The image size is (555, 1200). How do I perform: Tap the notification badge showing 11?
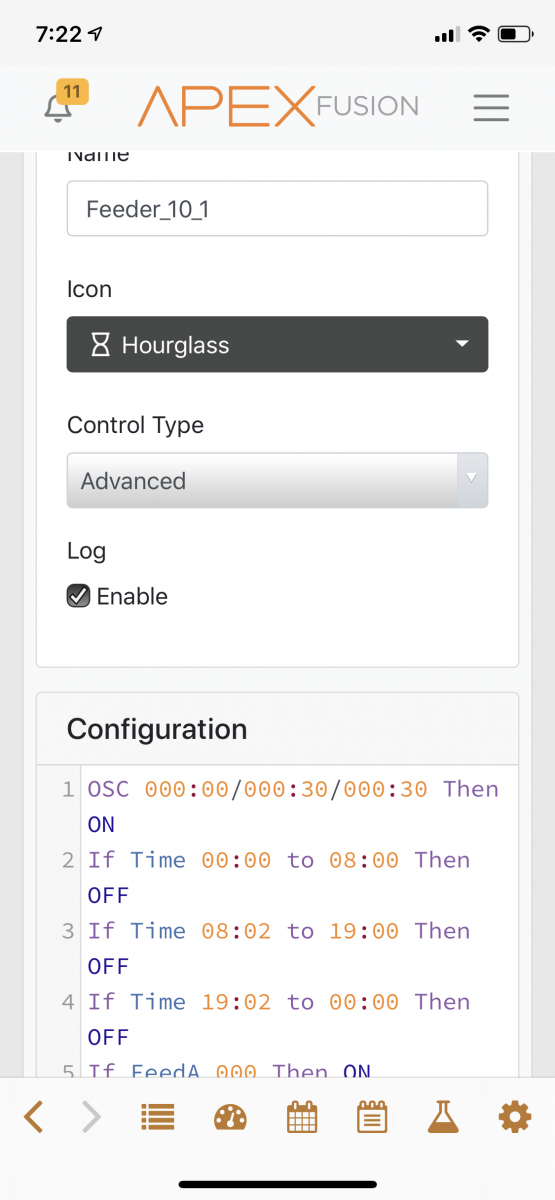(x=72, y=92)
